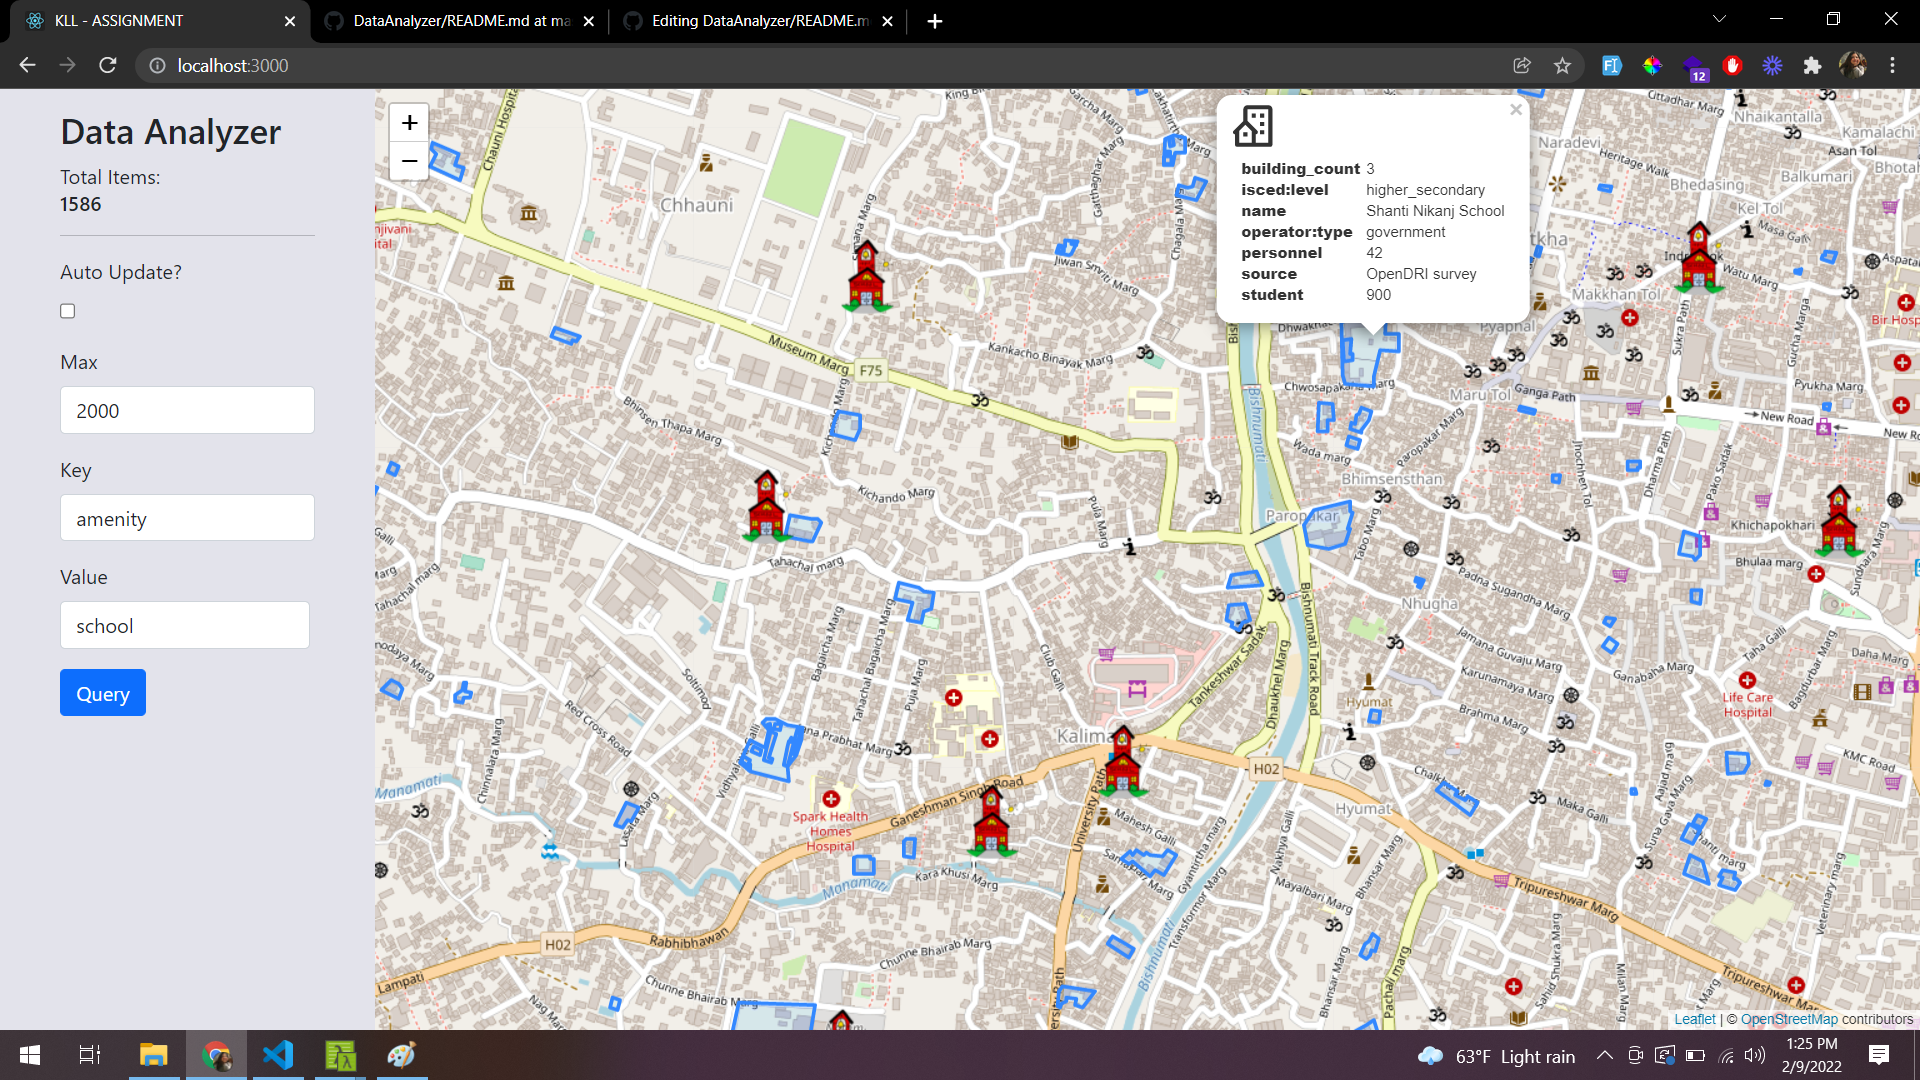
Task: Open Visual Studio Code from the taskbar
Action: pyautogui.click(x=278, y=1055)
